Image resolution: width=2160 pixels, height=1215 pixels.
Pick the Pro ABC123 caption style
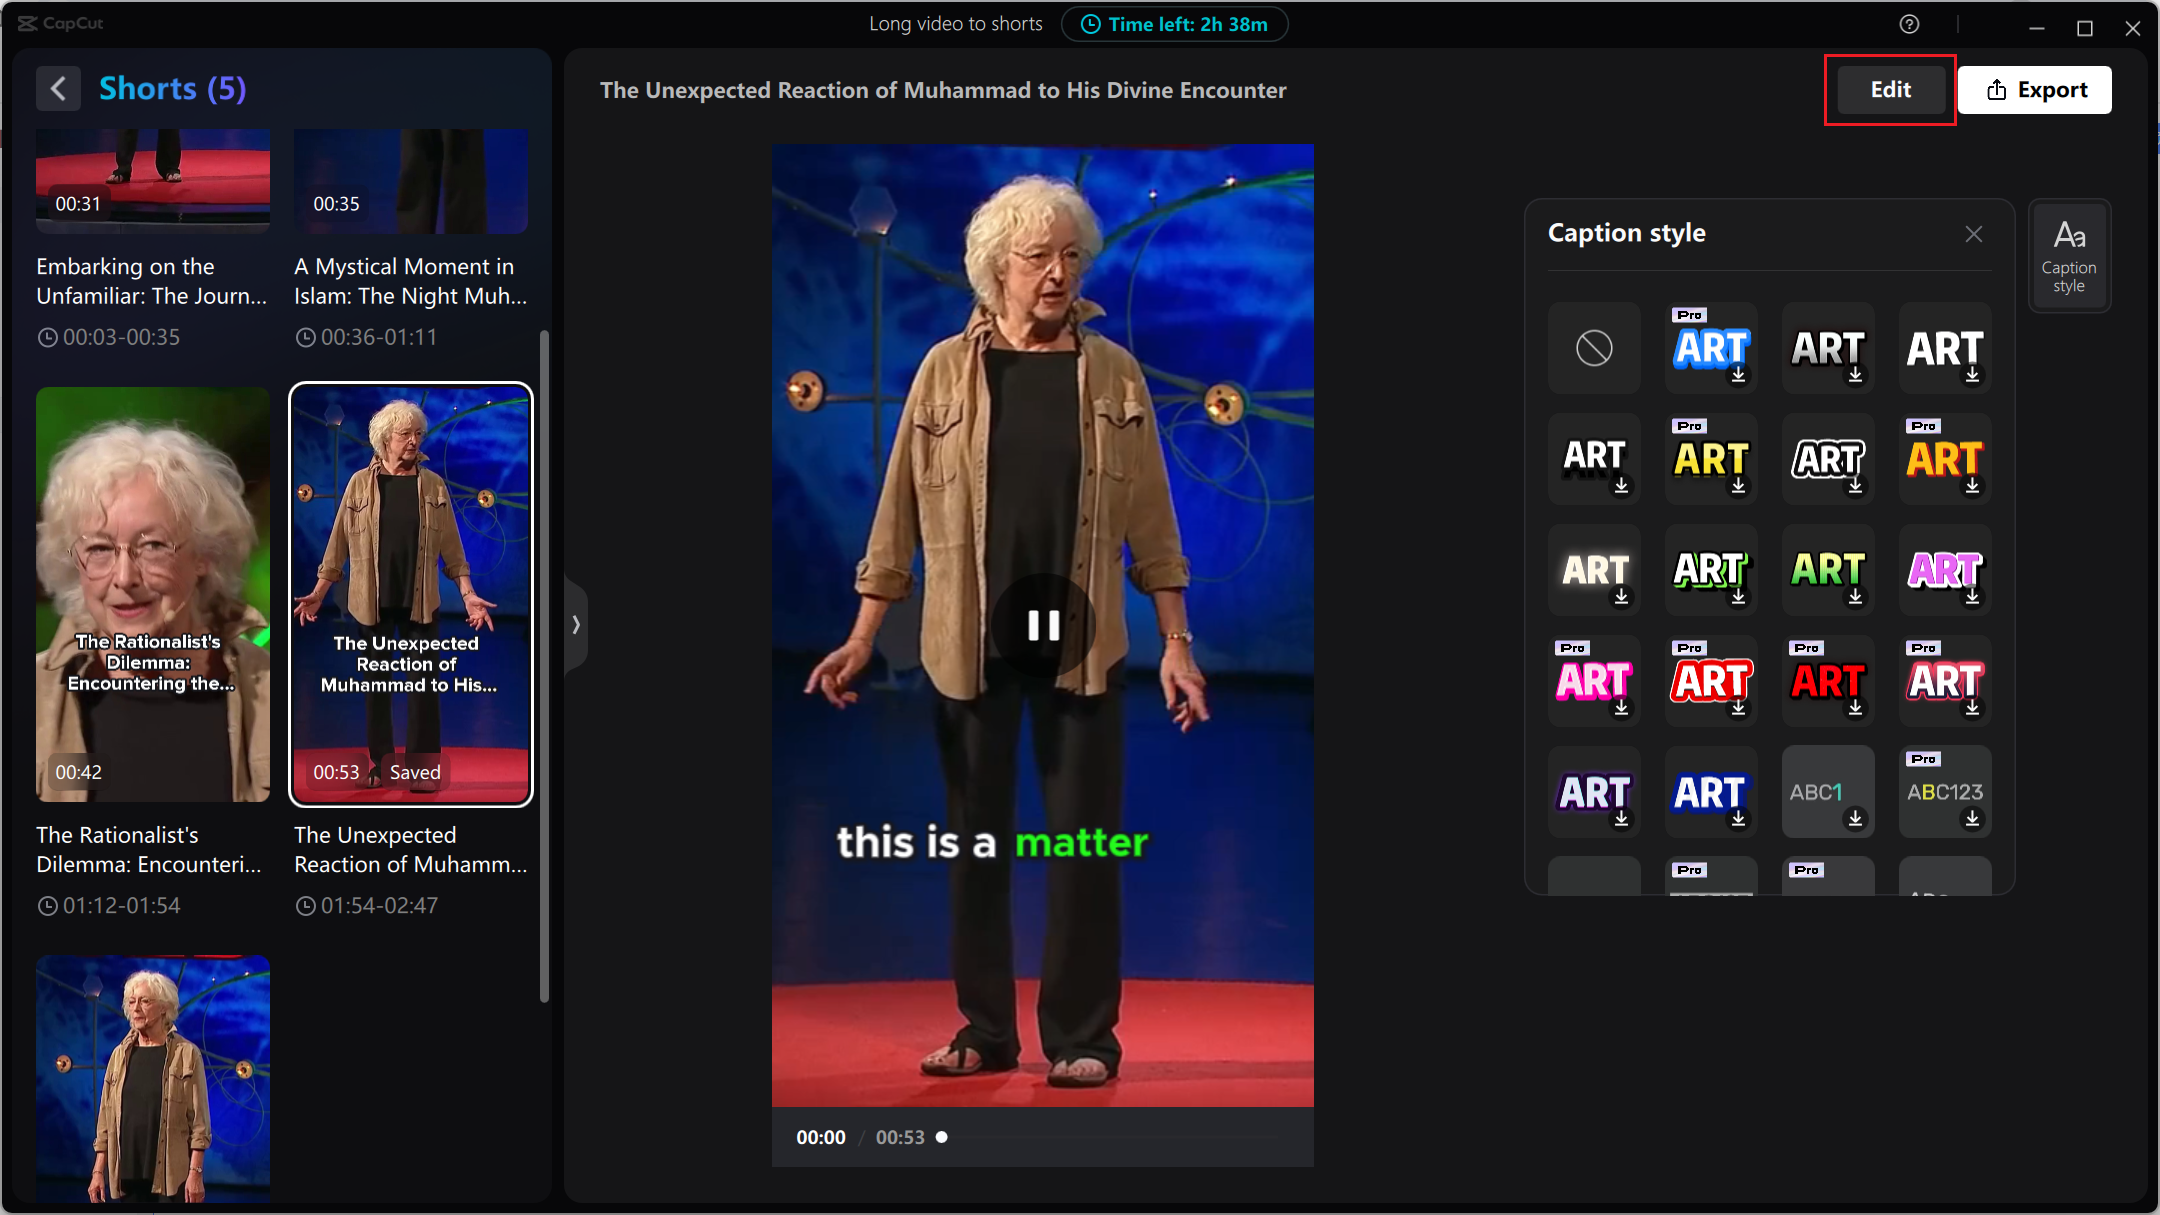pyautogui.click(x=1944, y=792)
